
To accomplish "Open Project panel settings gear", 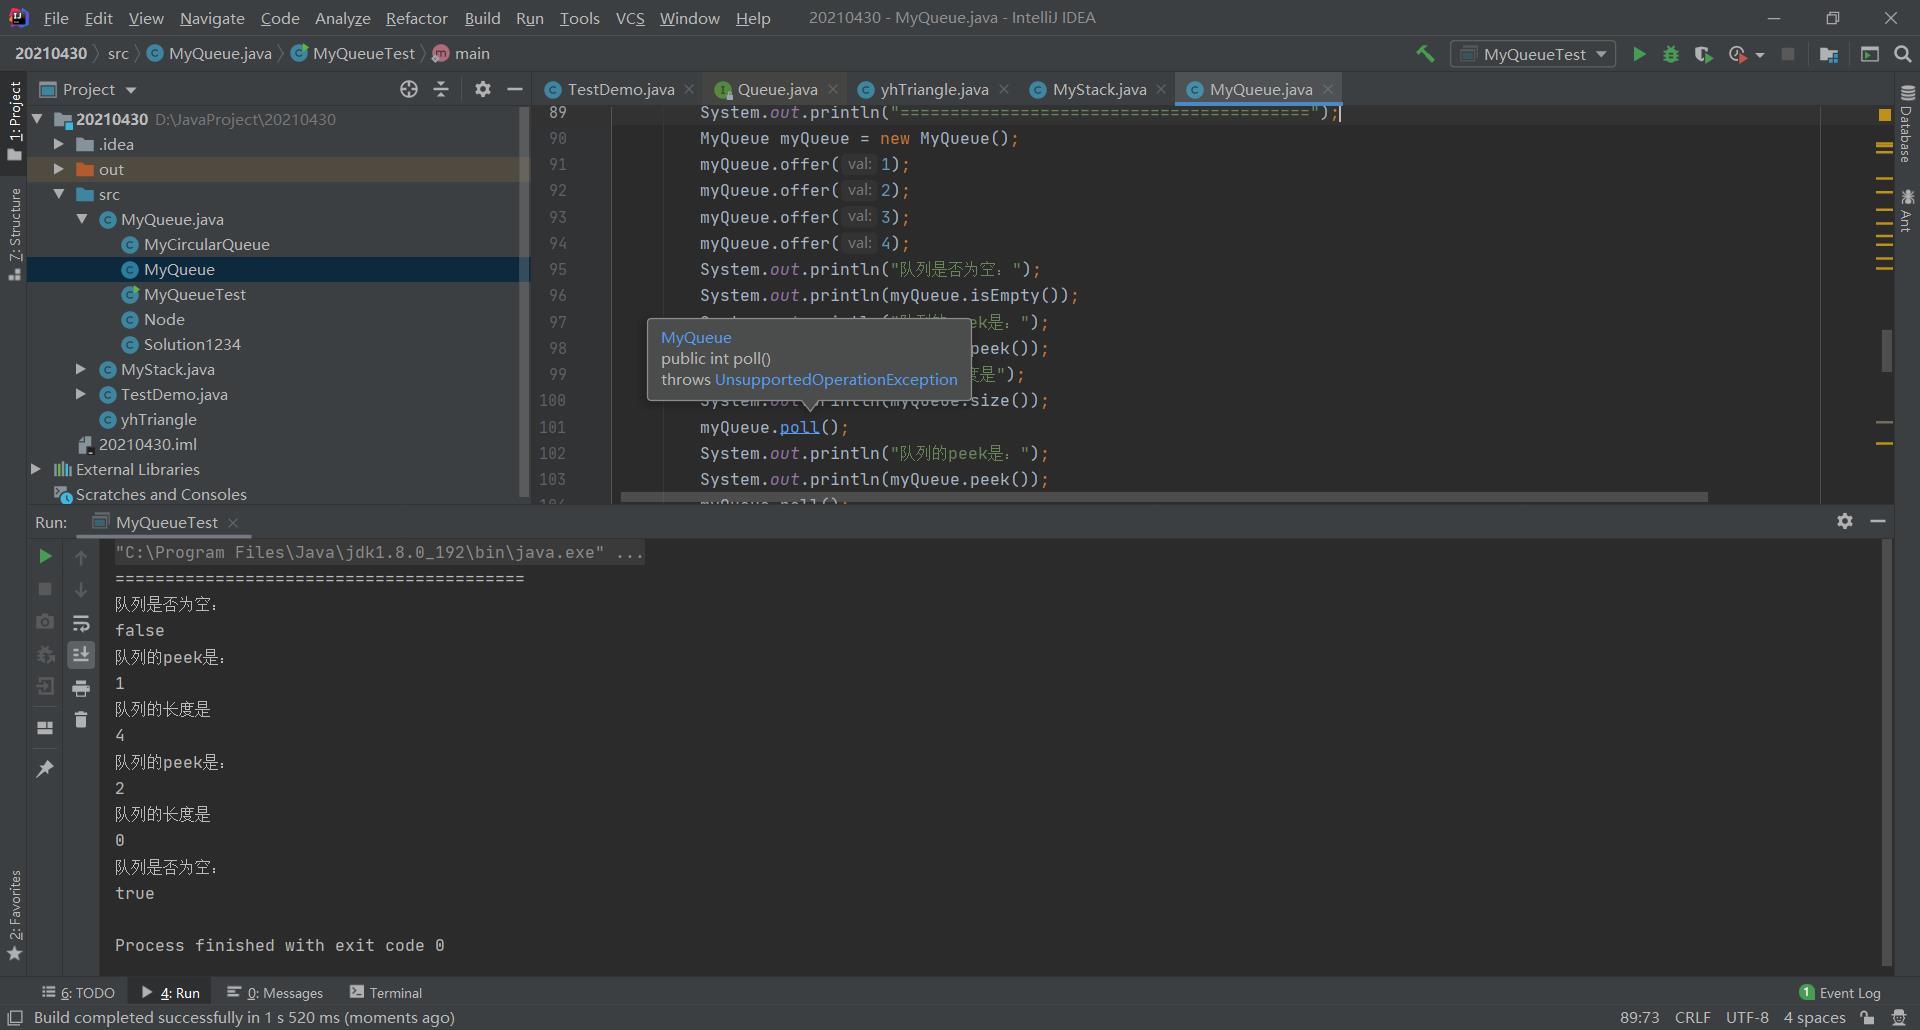I will [483, 89].
